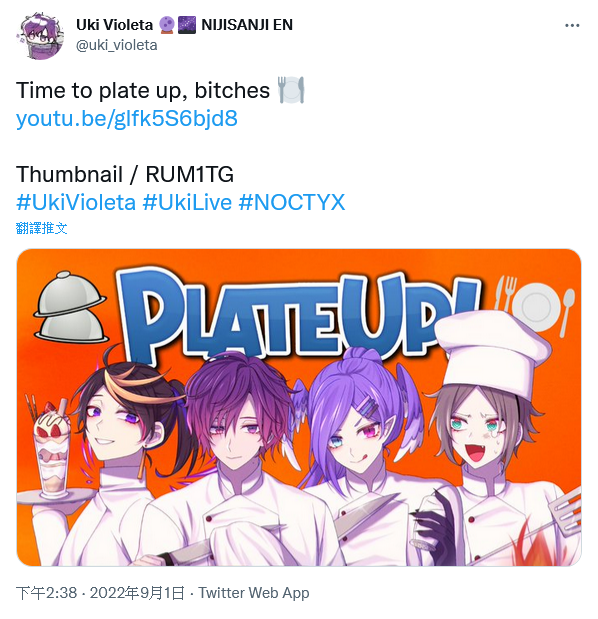Click the PlateUp! logo in the thumbnail
The image size is (598, 619).
coord(299,314)
